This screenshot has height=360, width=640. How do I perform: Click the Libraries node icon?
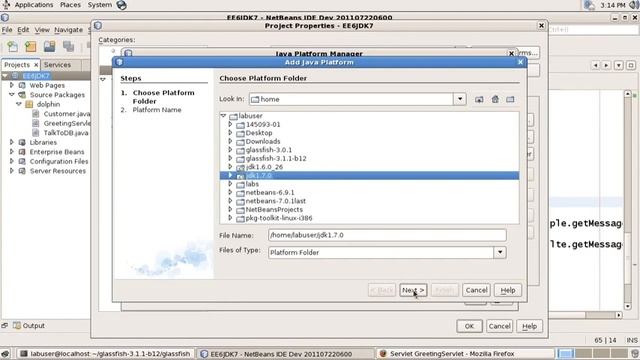[22, 142]
